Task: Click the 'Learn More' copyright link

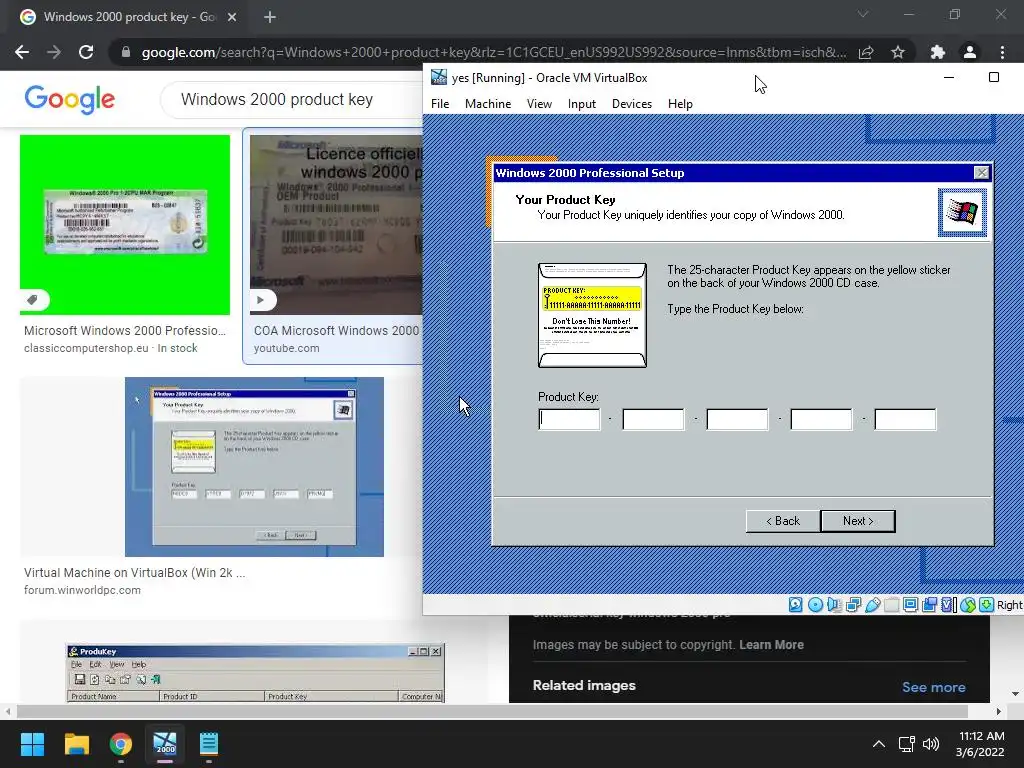Action: coord(771,645)
